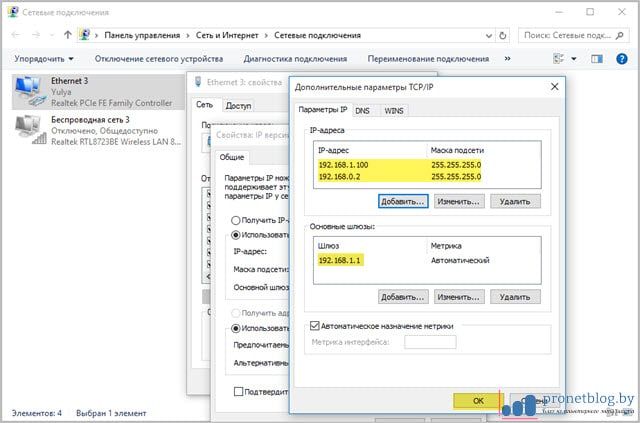The image size is (640, 423).
Task: Click the IP-адрес column header
Action: tap(333, 150)
